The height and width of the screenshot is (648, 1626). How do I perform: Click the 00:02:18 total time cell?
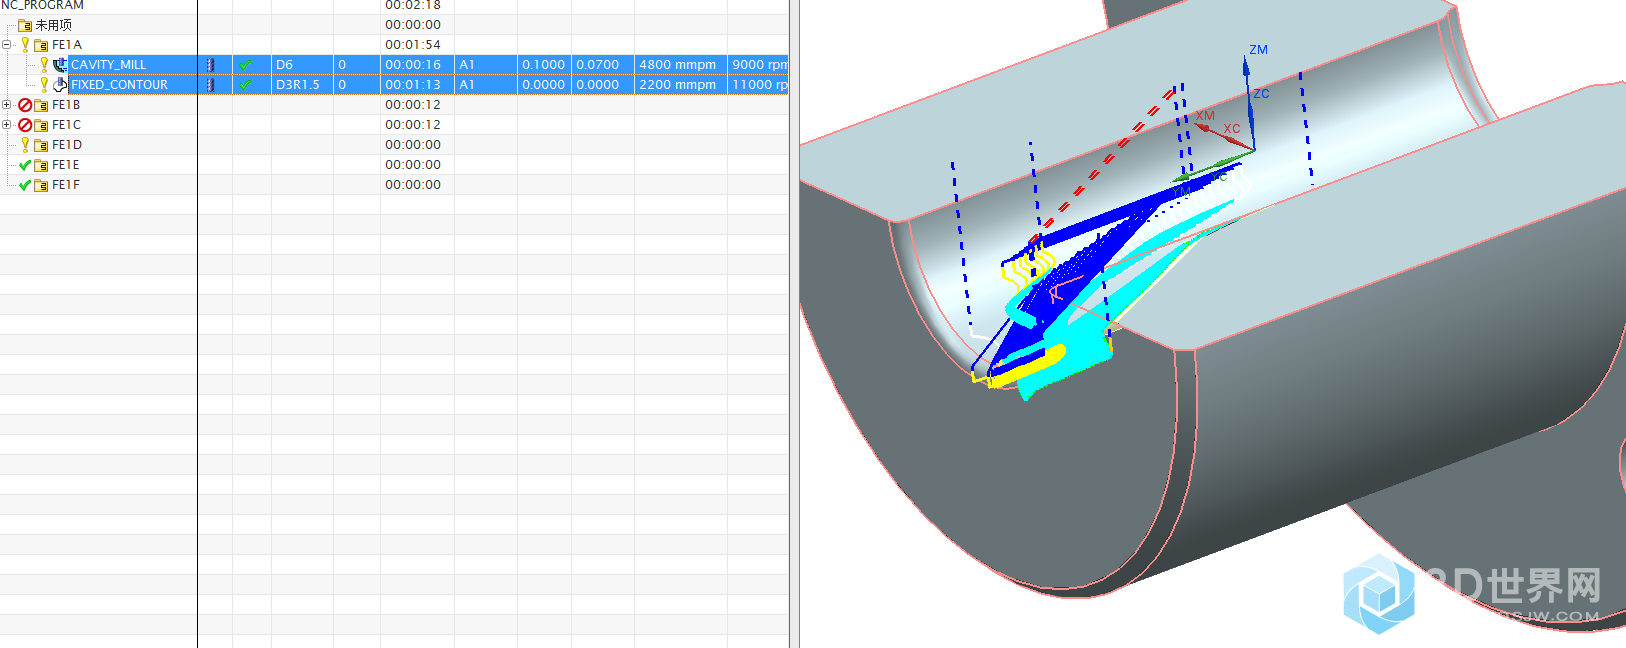pos(413,5)
